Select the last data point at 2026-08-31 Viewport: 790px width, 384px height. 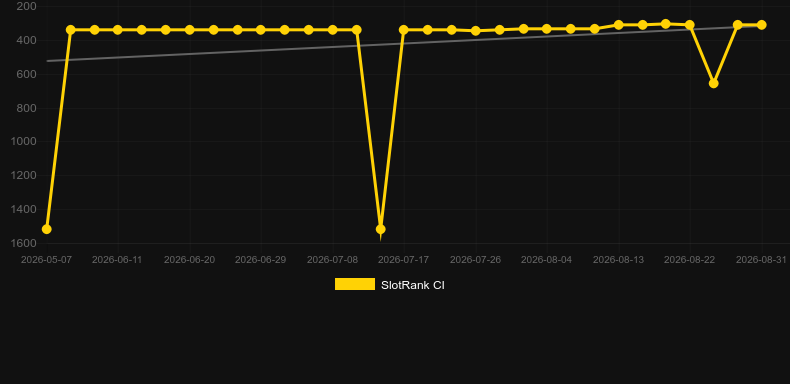761,25
